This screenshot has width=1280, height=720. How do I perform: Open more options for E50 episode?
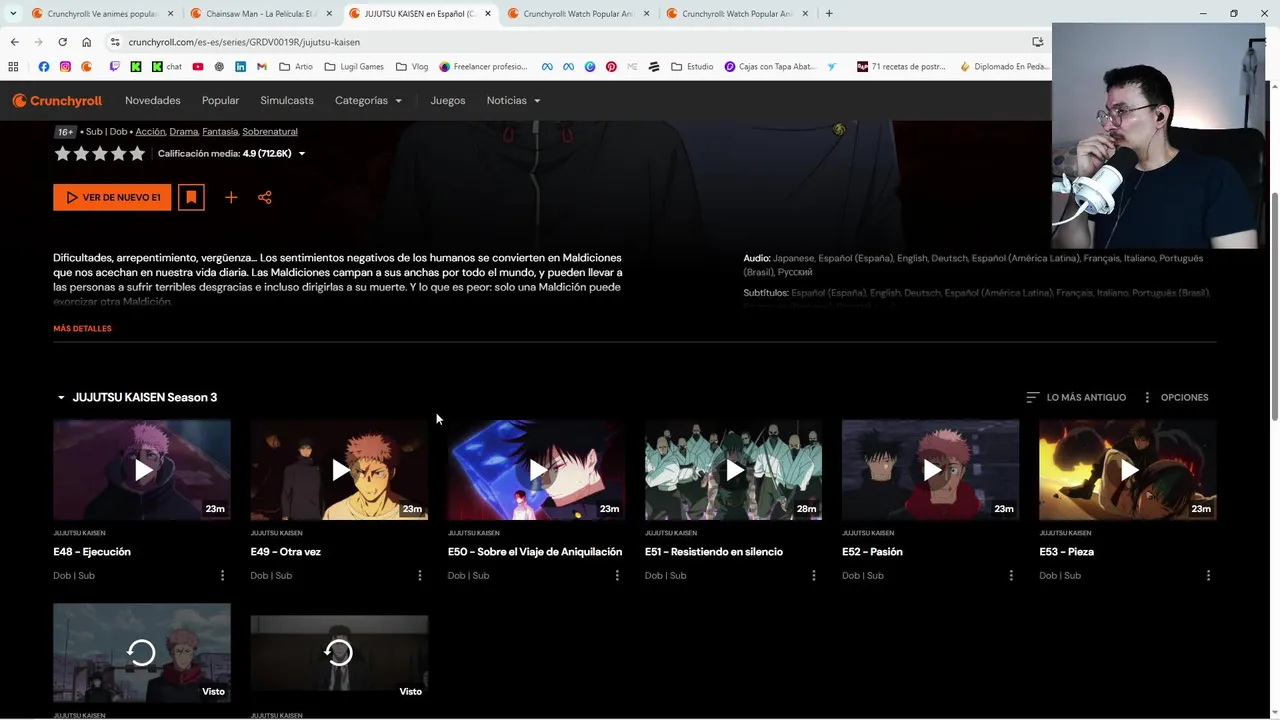pyautogui.click(x=616, y=575)
